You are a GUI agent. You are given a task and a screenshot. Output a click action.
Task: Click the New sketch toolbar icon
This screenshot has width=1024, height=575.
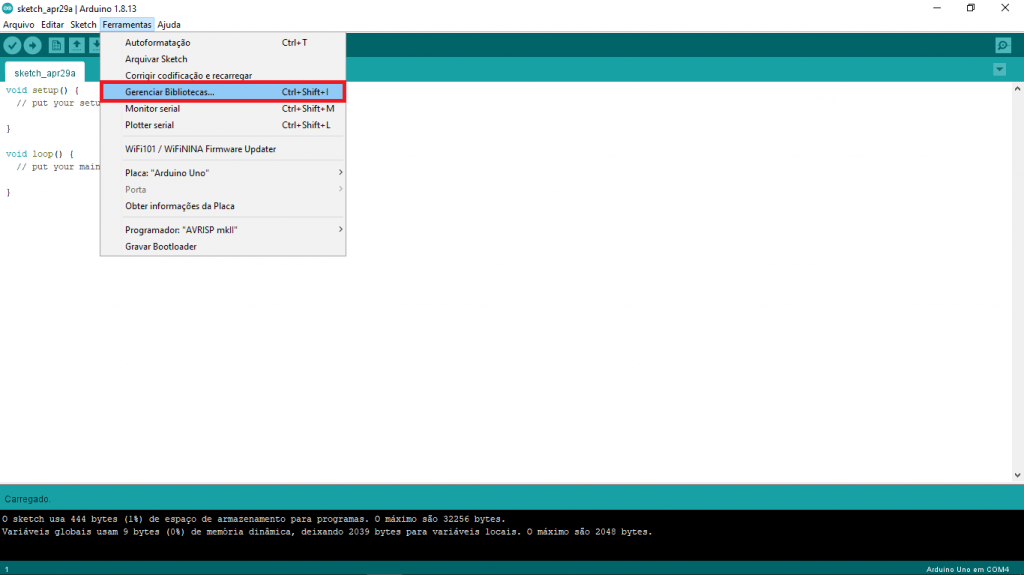56,45
